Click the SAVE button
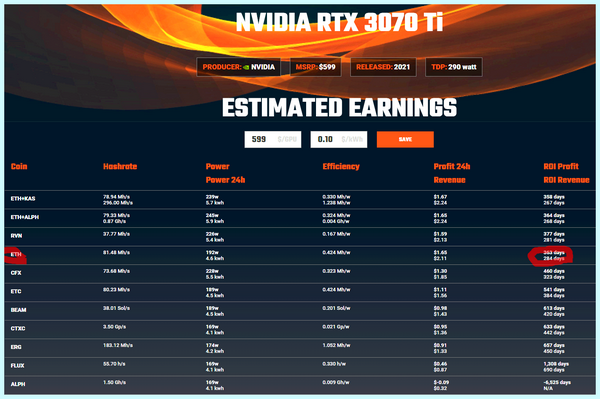600x399 pixels. pos(405,139)
